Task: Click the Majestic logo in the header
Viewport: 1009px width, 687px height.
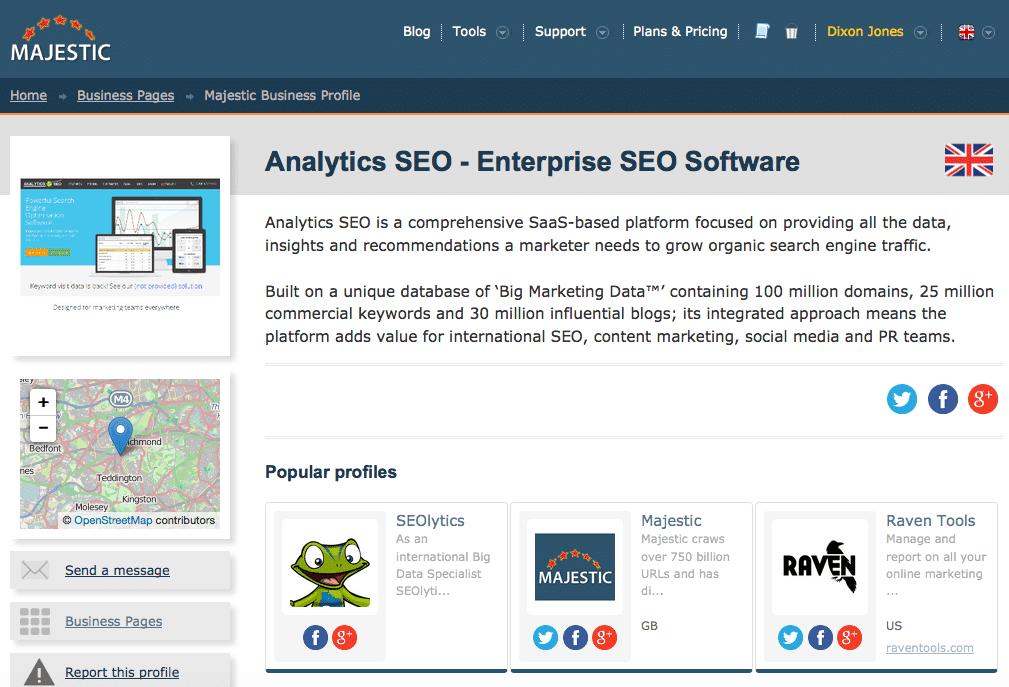Action: pyautogui.click(x=60, y=39)
